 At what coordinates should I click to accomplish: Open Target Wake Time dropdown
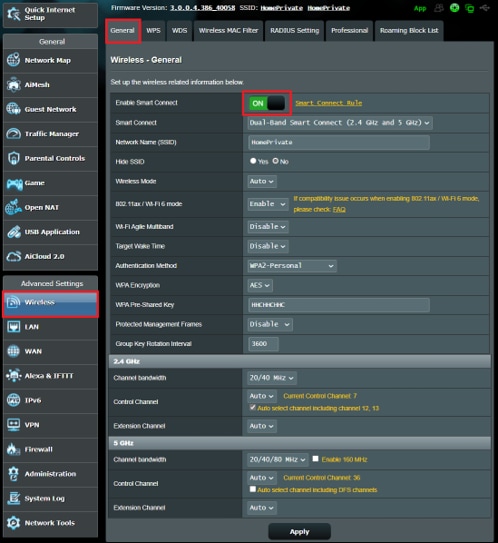tap(268, 246)
